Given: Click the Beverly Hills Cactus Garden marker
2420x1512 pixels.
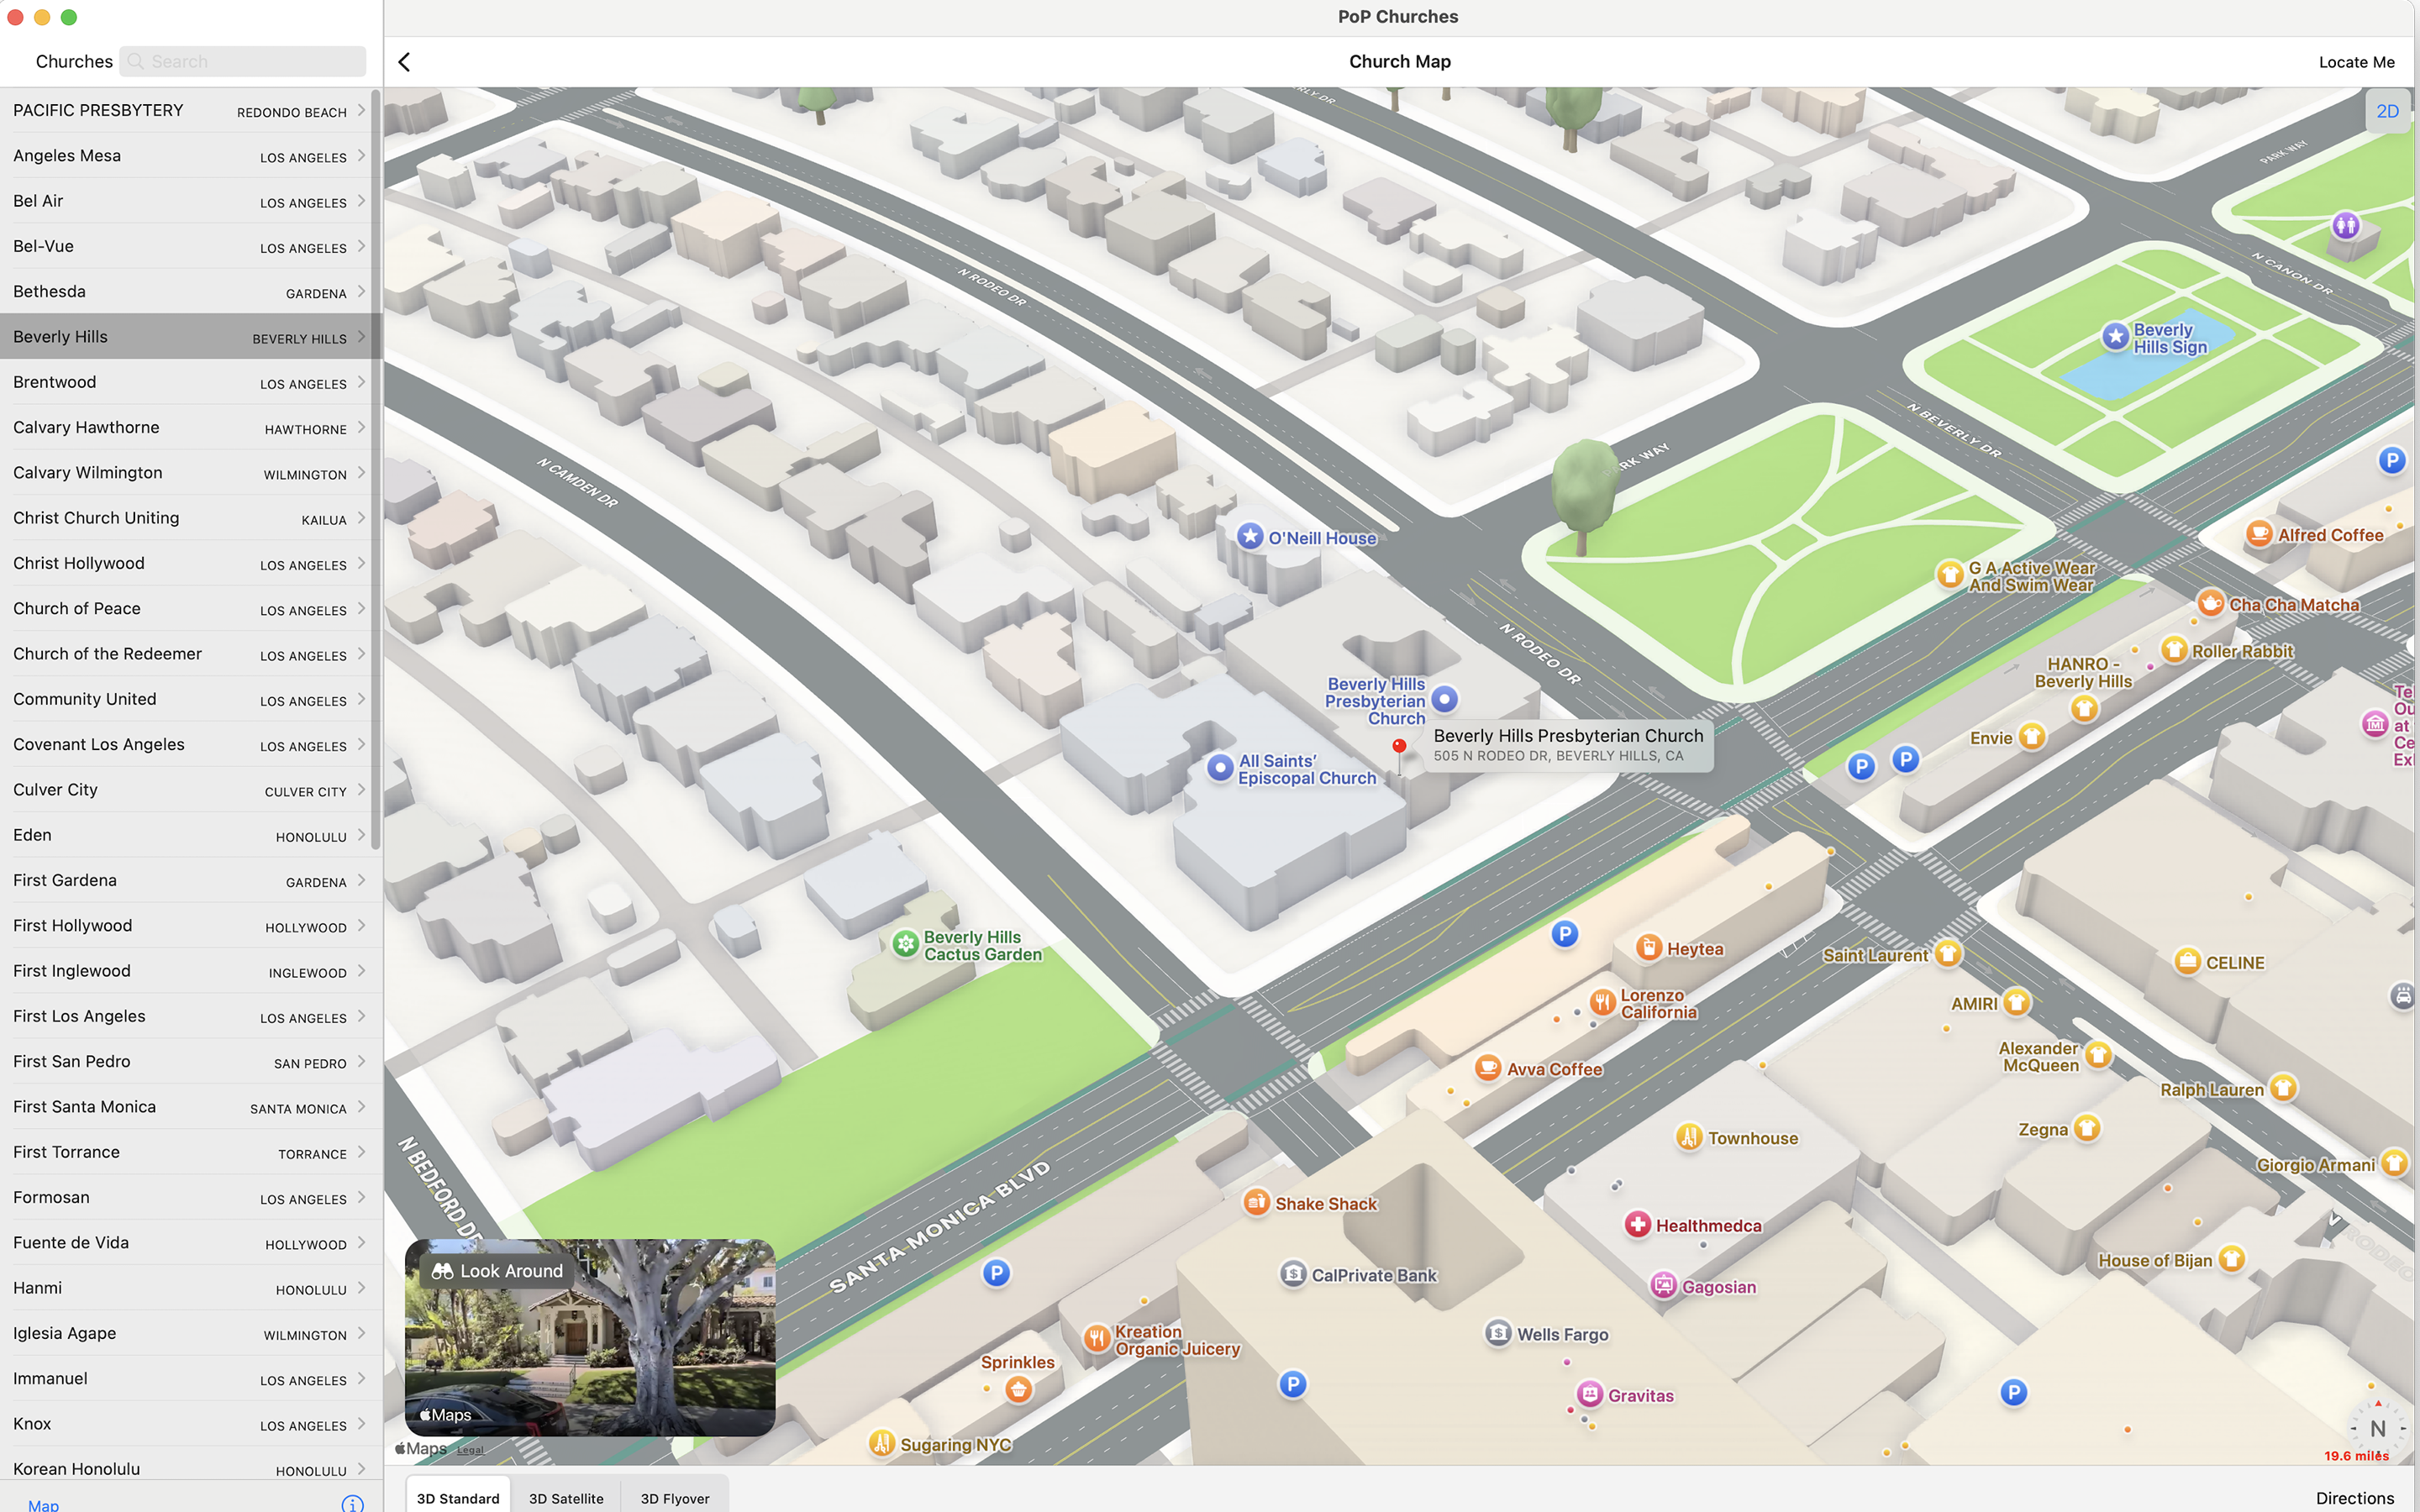Looking at the screenshot, I should 906,943.
